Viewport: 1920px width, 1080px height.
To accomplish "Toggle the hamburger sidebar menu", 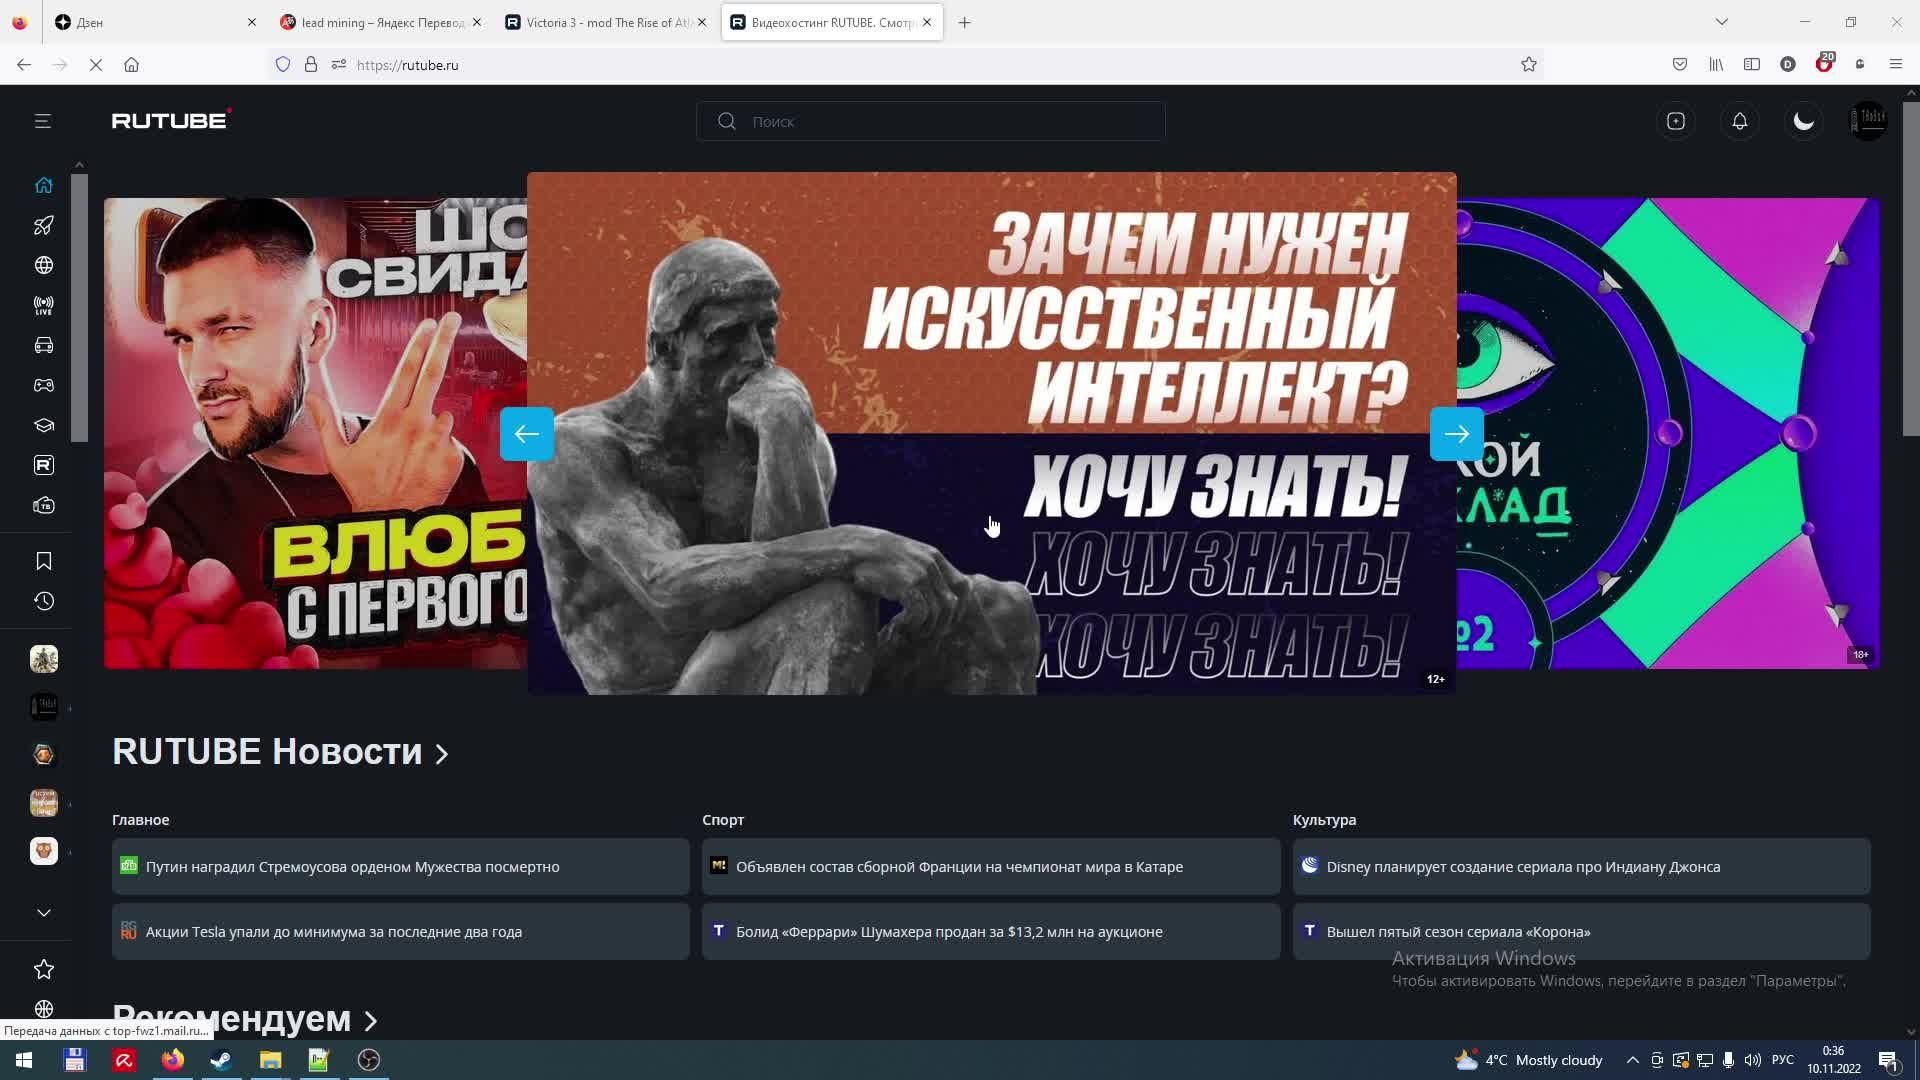I will point(42,121).
